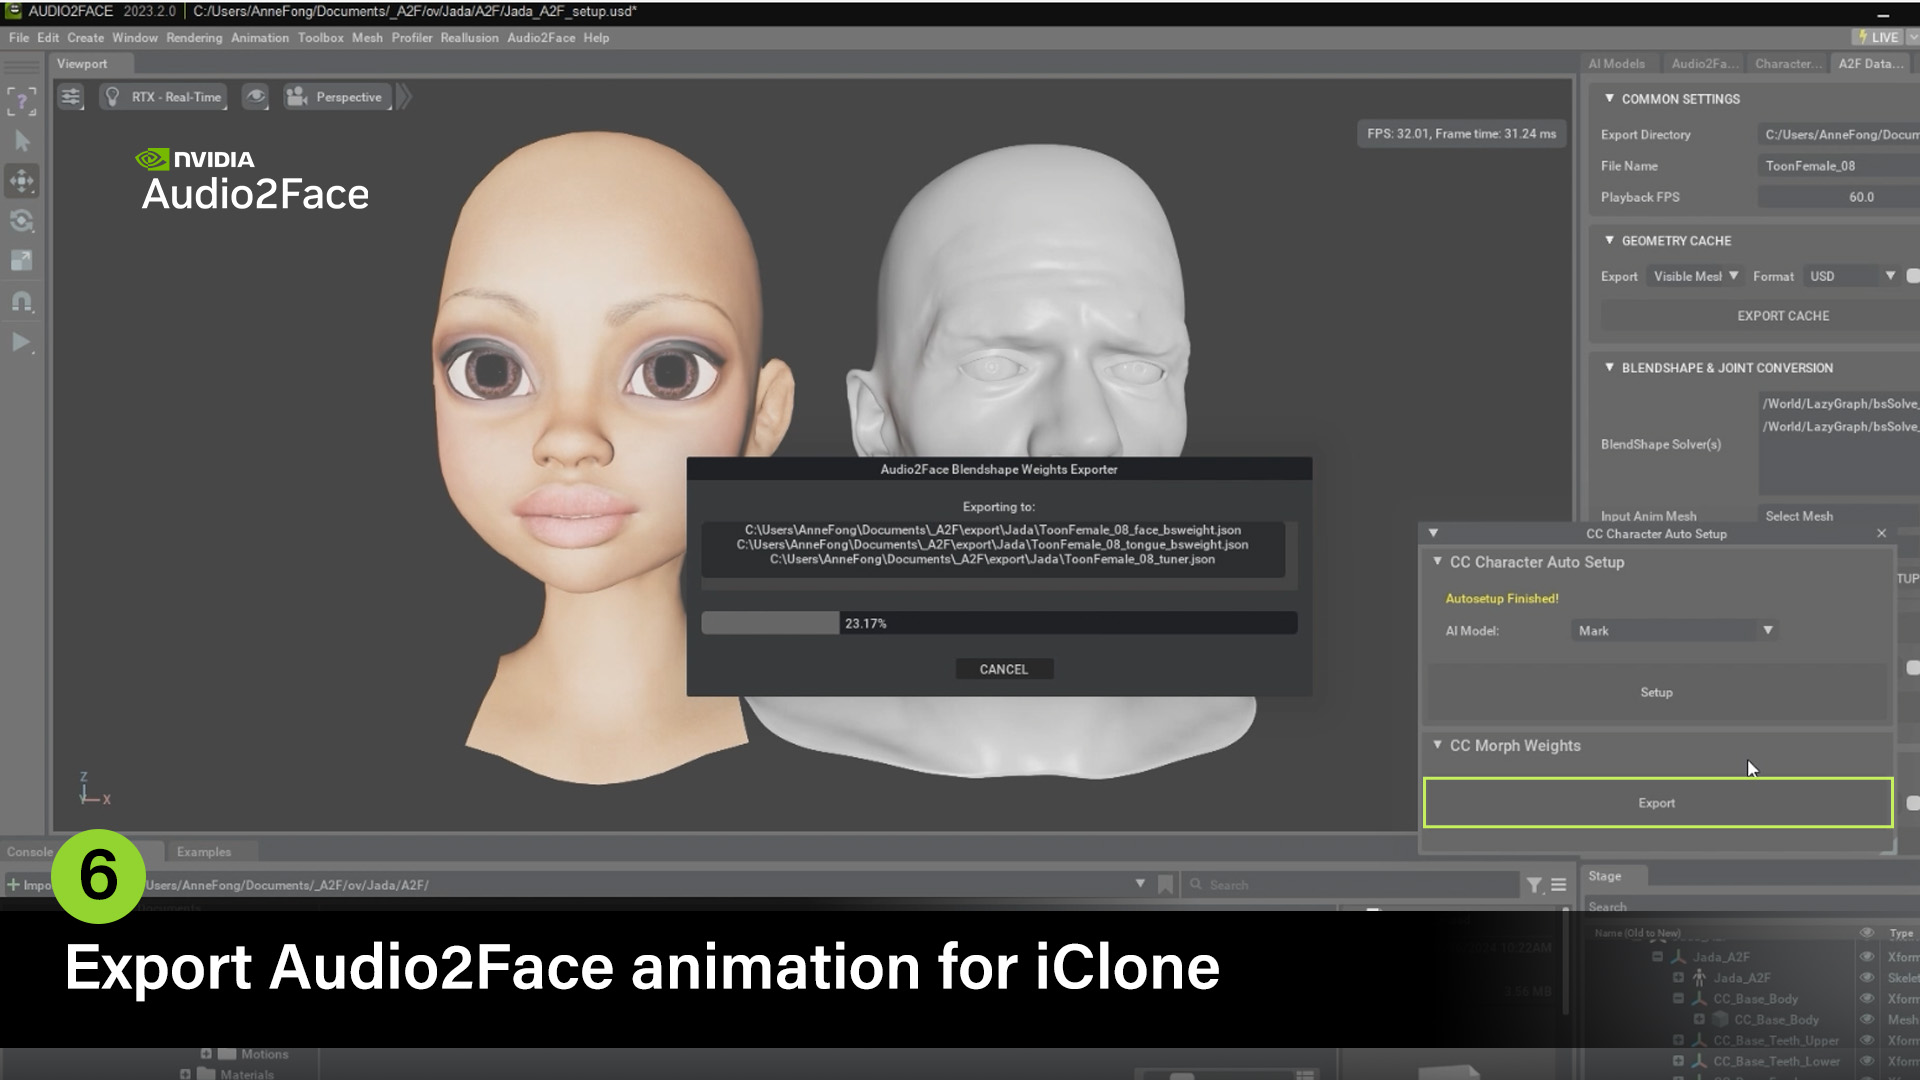Collapse the CC Morph Weights section
The width and height of the screenshot is (1920, 1080).
(1439, 745)
